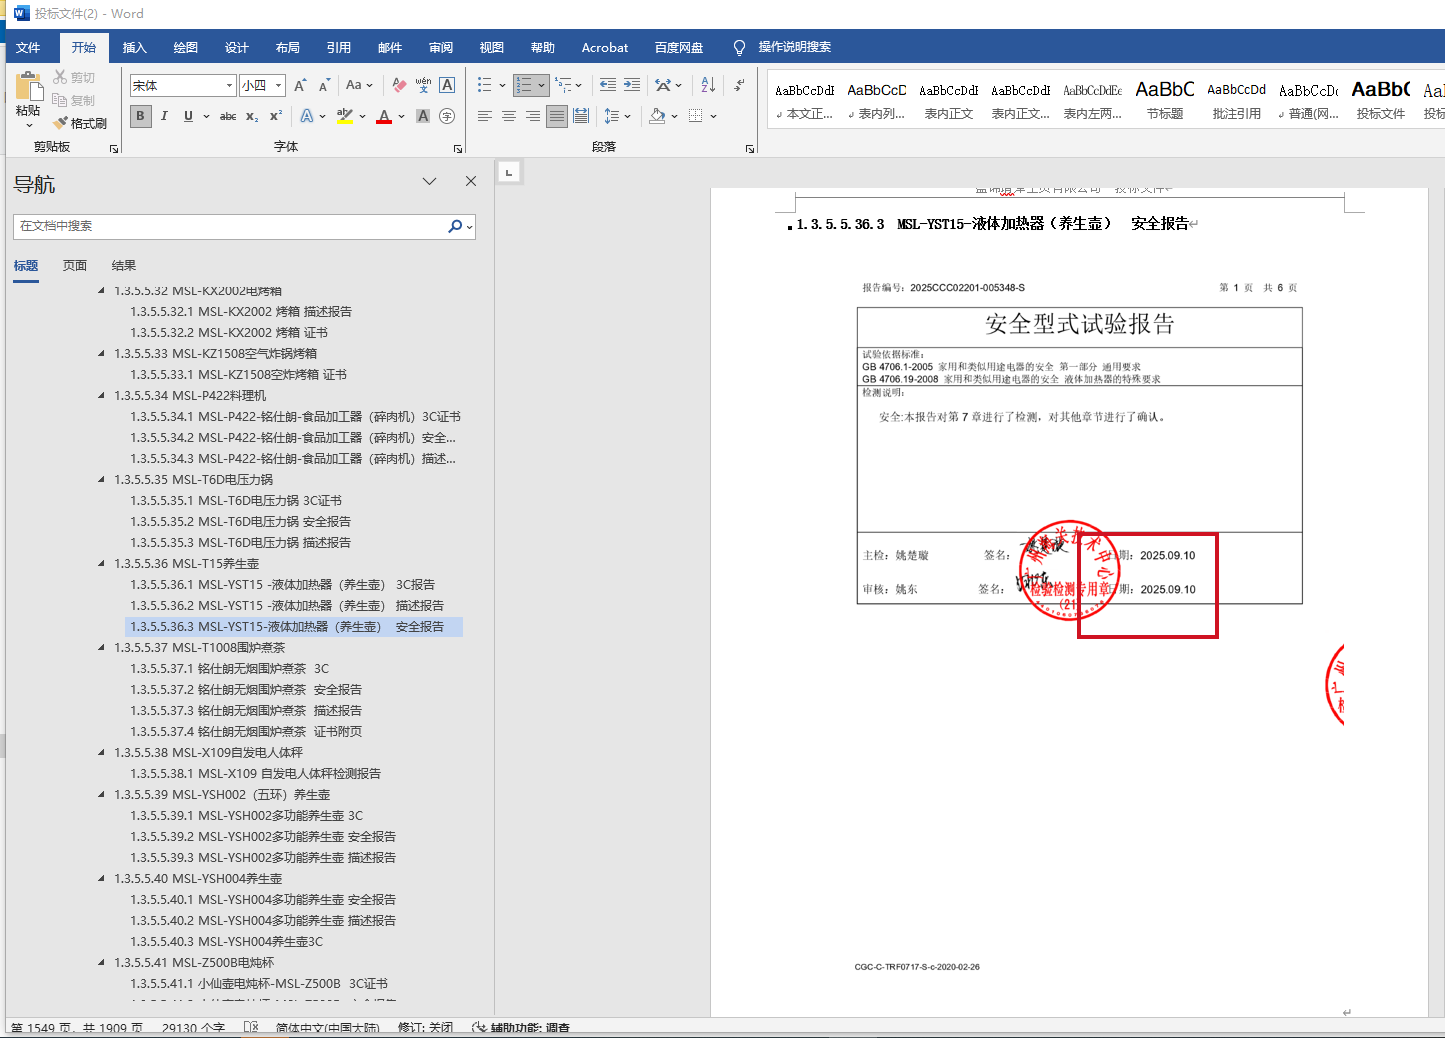The image size is (1445, 1038).
Task: Click the Paste clipboard icon
Action: pos(28,86)
